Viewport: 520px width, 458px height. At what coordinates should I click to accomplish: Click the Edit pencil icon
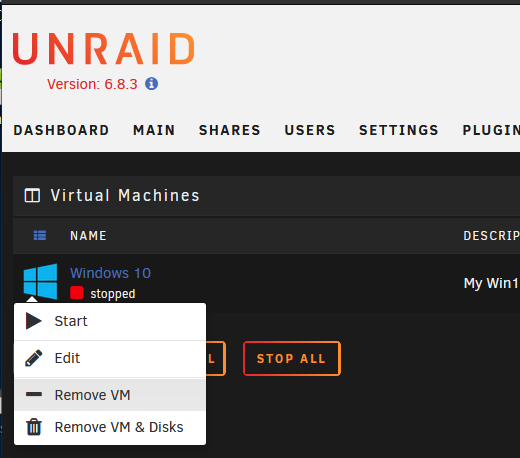pyautogui.click(x=34, y=358)
